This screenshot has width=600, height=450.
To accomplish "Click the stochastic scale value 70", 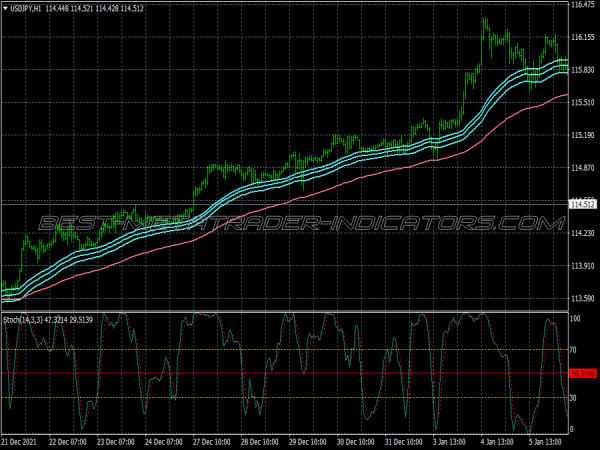I will pyautogui.click(x=573, y=350).
